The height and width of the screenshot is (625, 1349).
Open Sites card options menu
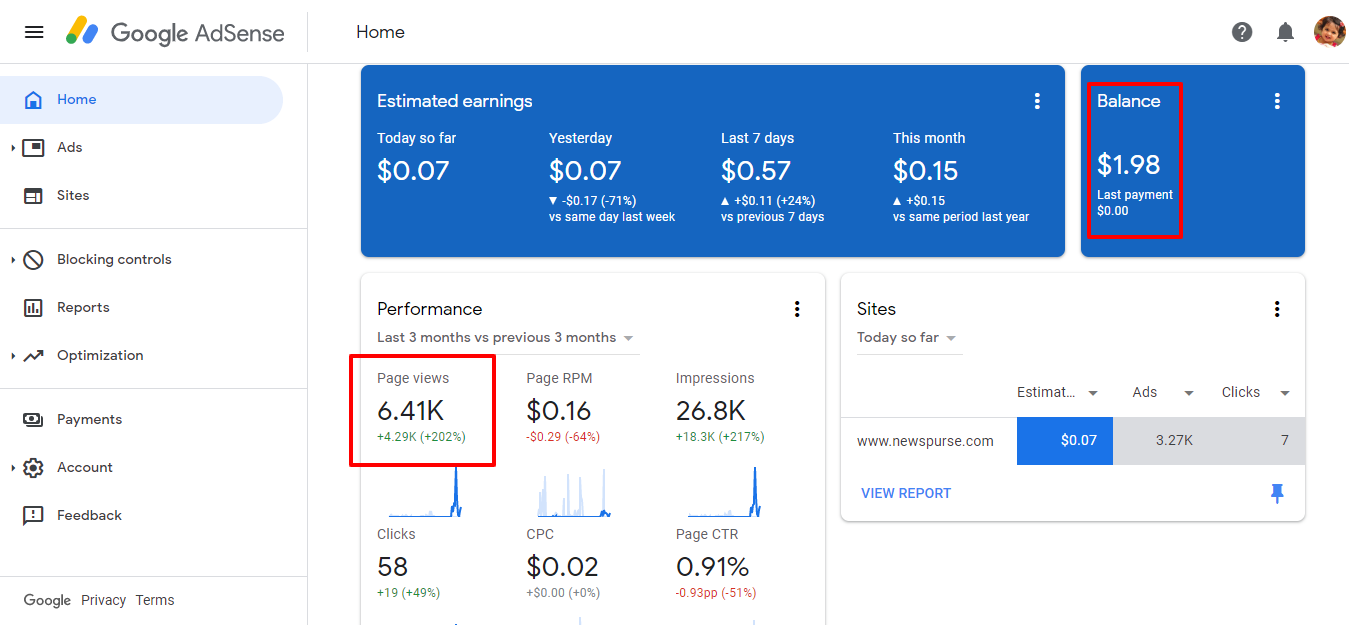pyautogui.click(x=1277, y=309)
